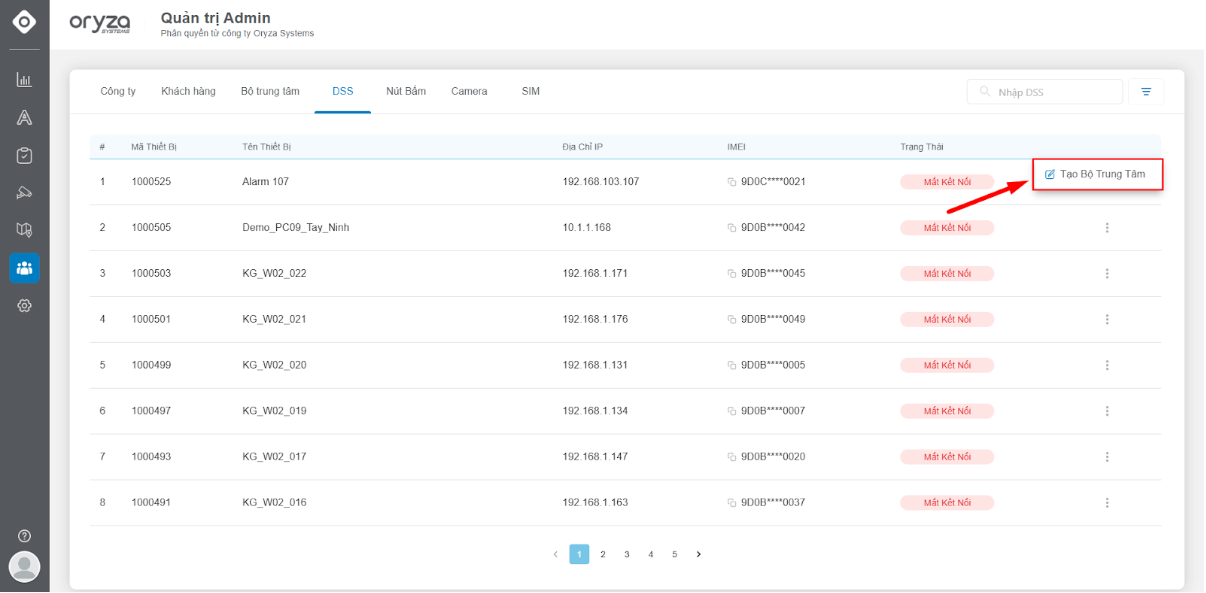Click device code 1000497
The width and height of the screenshot is (1206, 593).
click(x=151, y=411)
